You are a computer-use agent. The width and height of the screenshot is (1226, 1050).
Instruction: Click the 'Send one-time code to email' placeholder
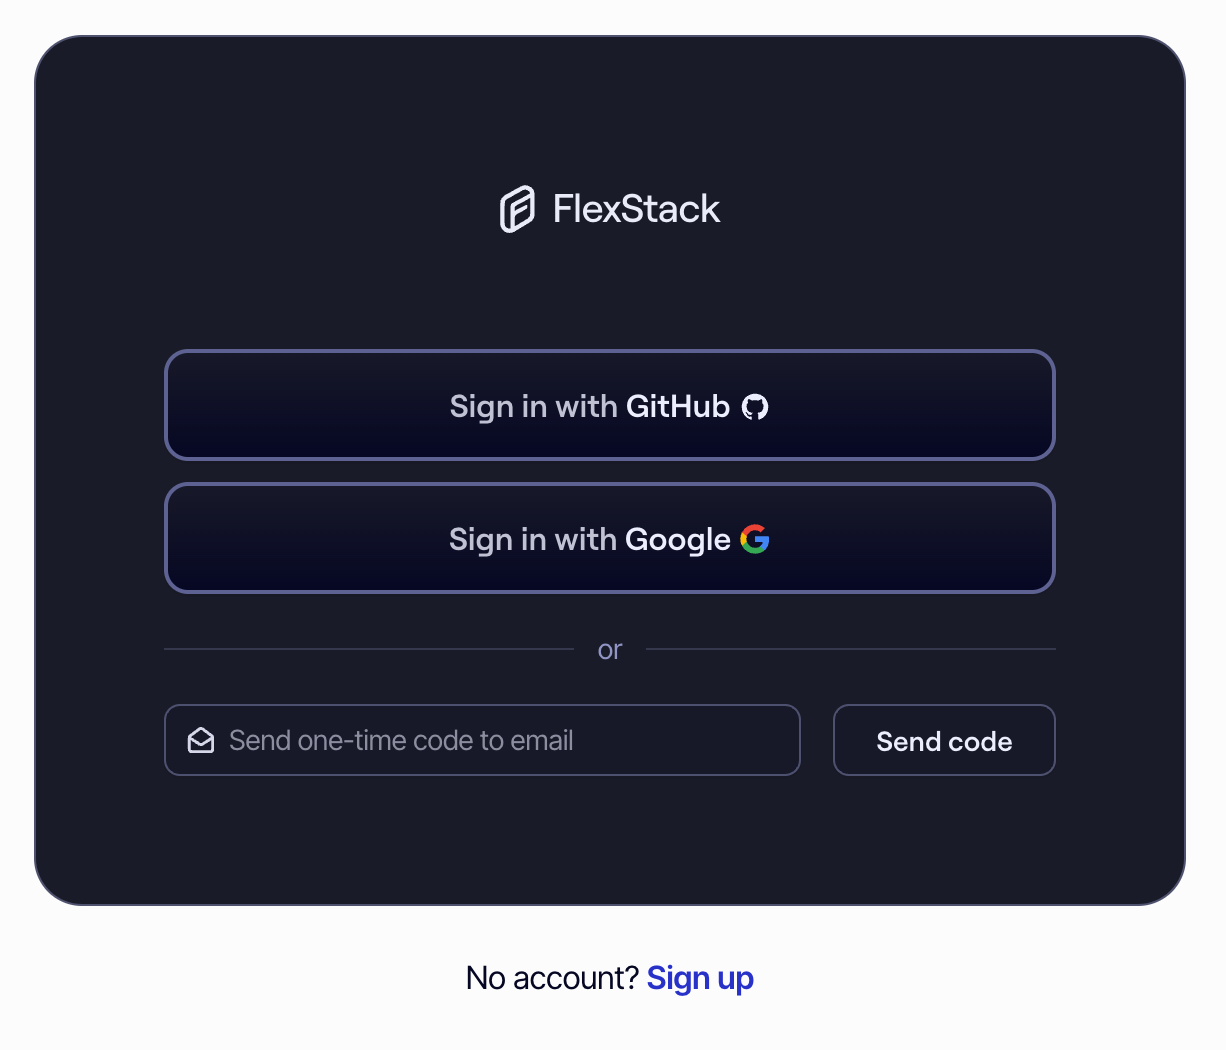coord(400,740)
